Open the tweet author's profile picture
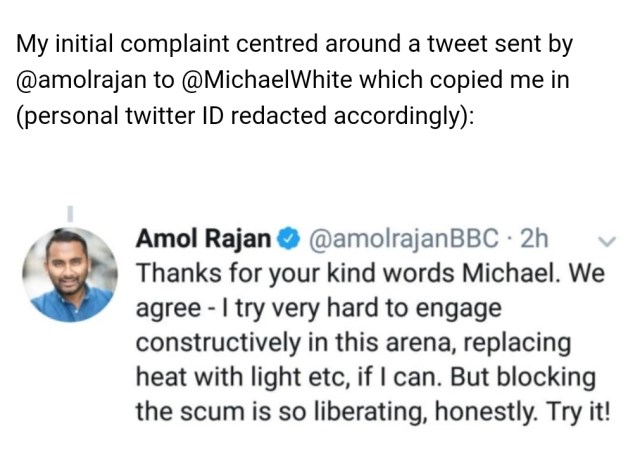This screenshot has width=640, height=455. click(x=69, y=275)
